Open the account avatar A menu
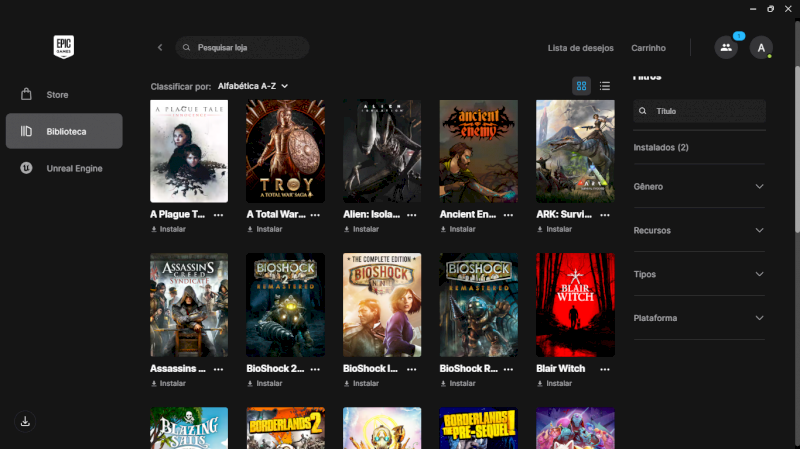800x449 pixels. pyautogui.click(x=761, y=47)
